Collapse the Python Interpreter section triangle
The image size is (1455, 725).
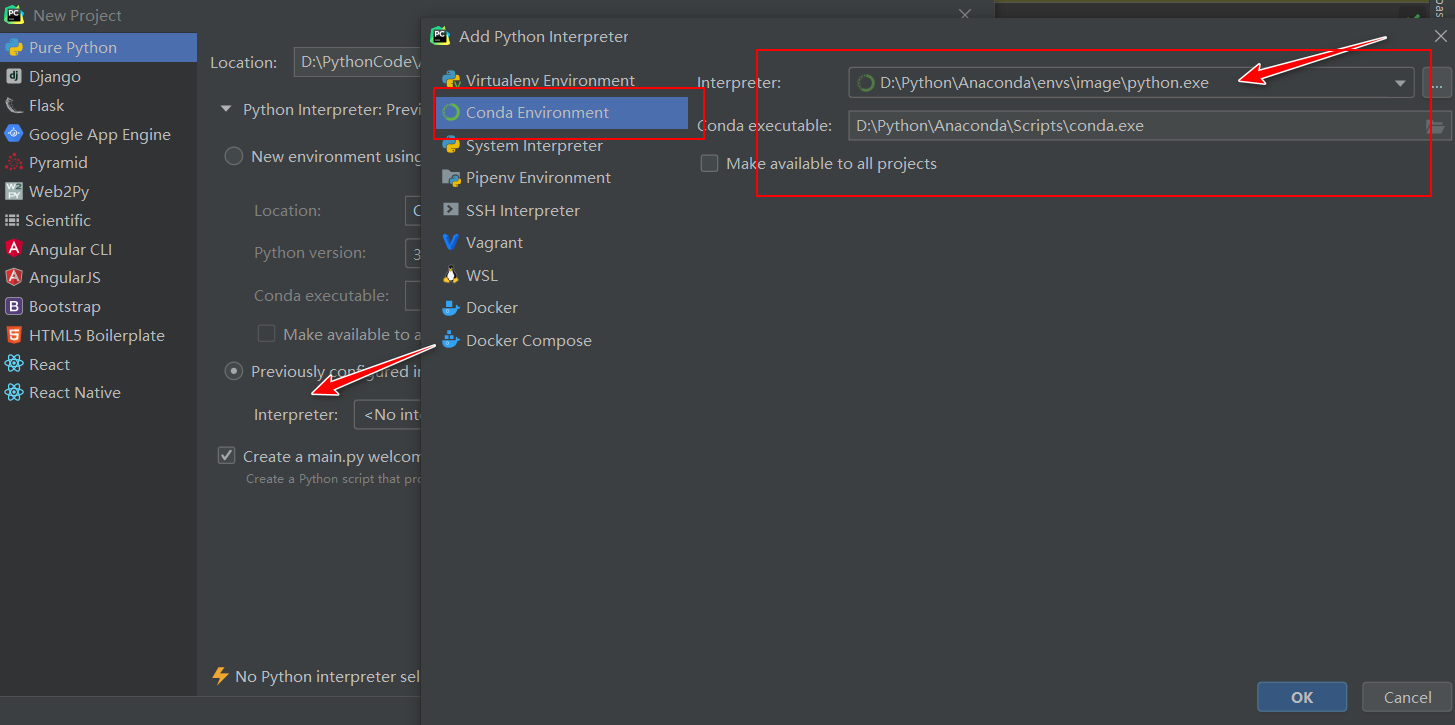[x=226, y=109]
